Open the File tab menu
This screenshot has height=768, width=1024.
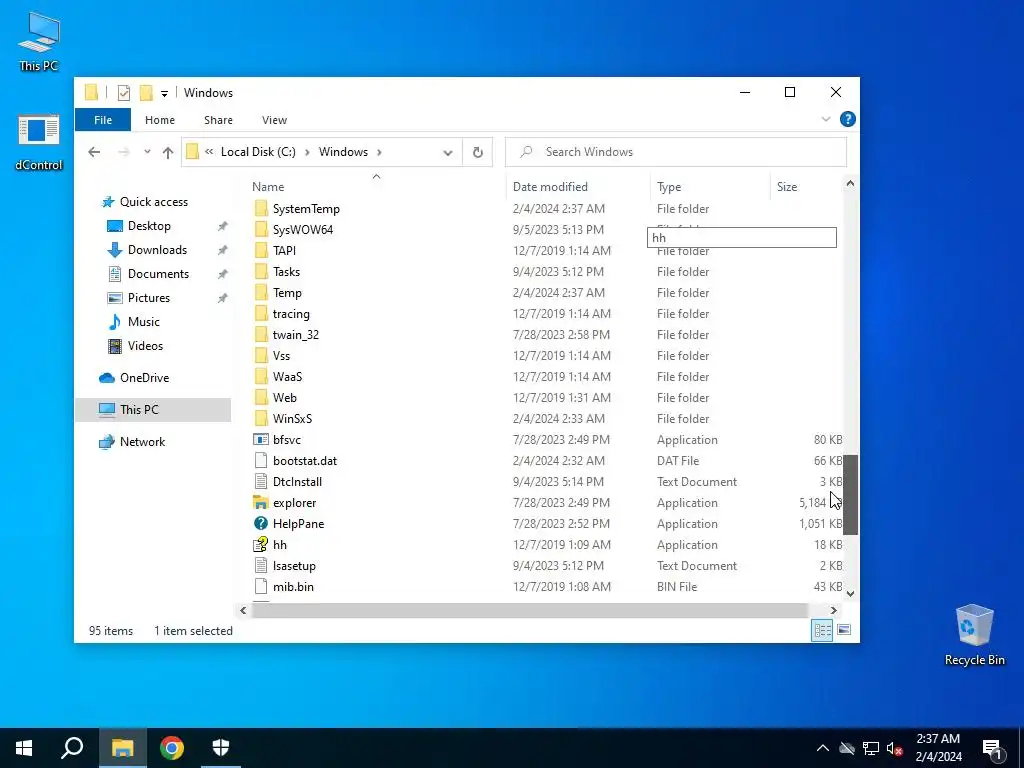coord(103,120)
